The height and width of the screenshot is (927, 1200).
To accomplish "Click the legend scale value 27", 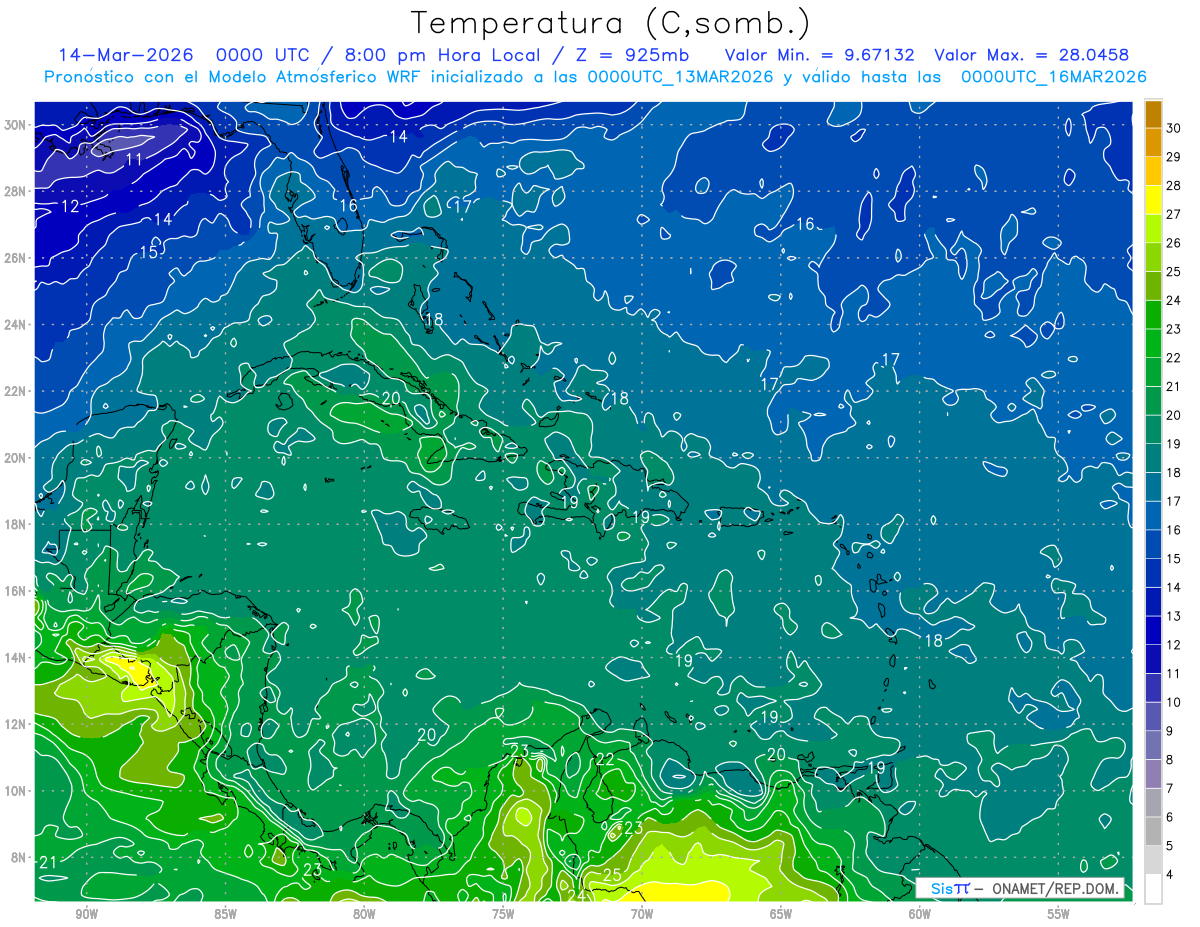I will coord(1173,215).
